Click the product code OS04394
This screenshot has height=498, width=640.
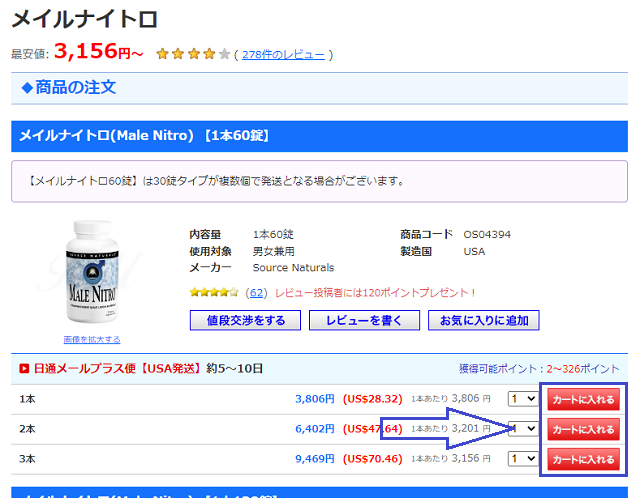[487, 234]
